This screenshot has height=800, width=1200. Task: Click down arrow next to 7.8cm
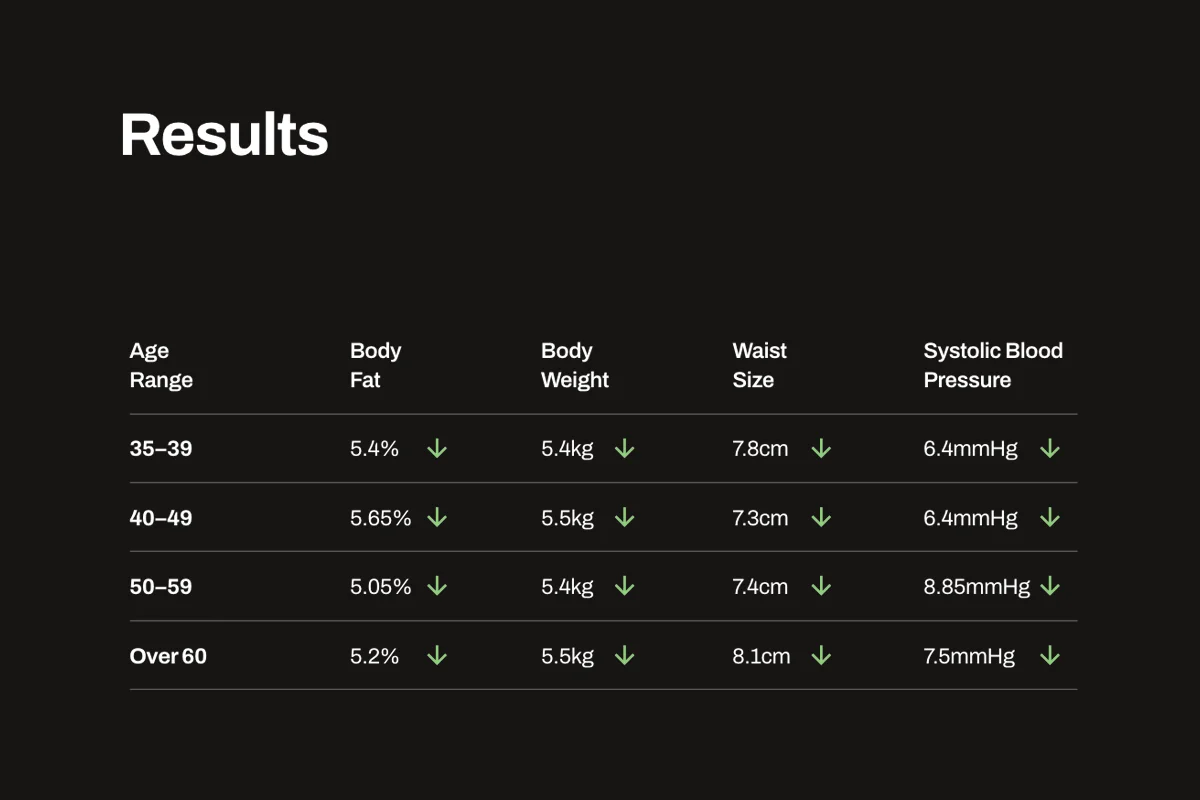(821, 449)
